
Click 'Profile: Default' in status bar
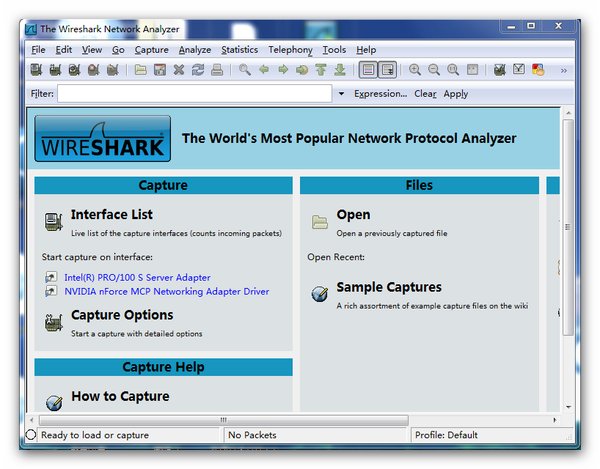pyautogui.click(x=446, y=435)
